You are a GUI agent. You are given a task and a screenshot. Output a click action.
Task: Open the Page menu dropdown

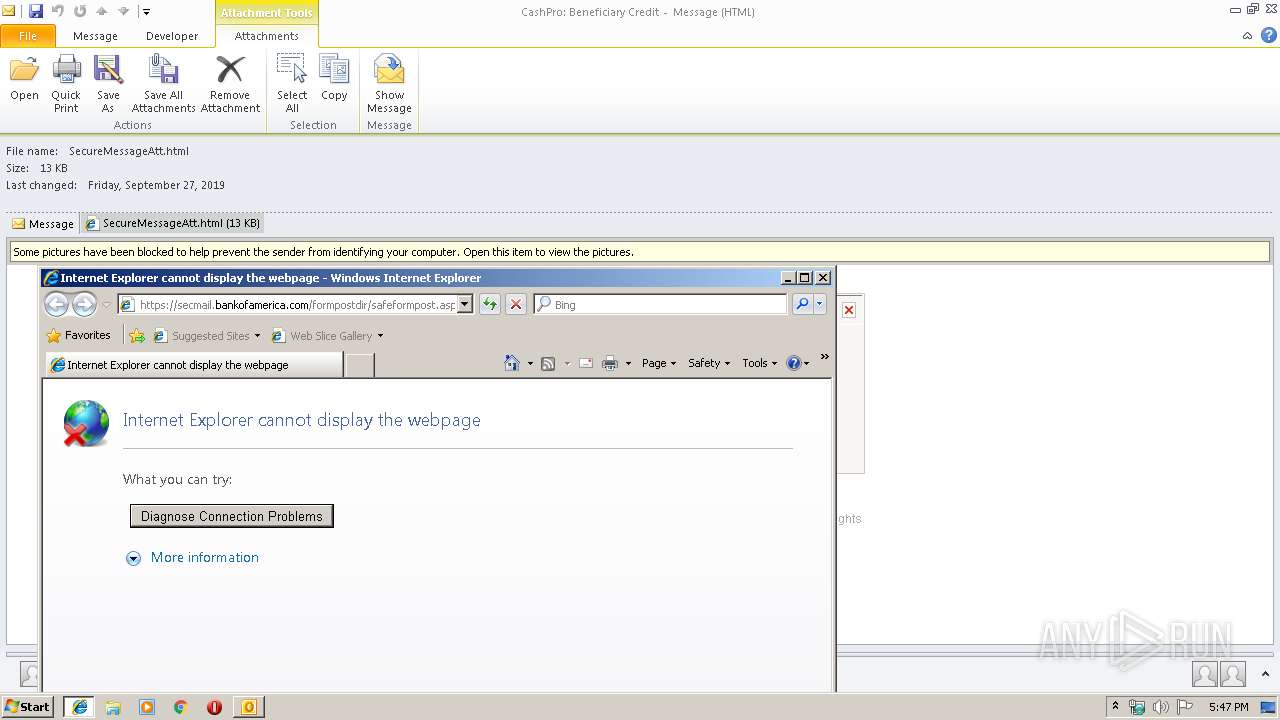[x=659, y=363]
